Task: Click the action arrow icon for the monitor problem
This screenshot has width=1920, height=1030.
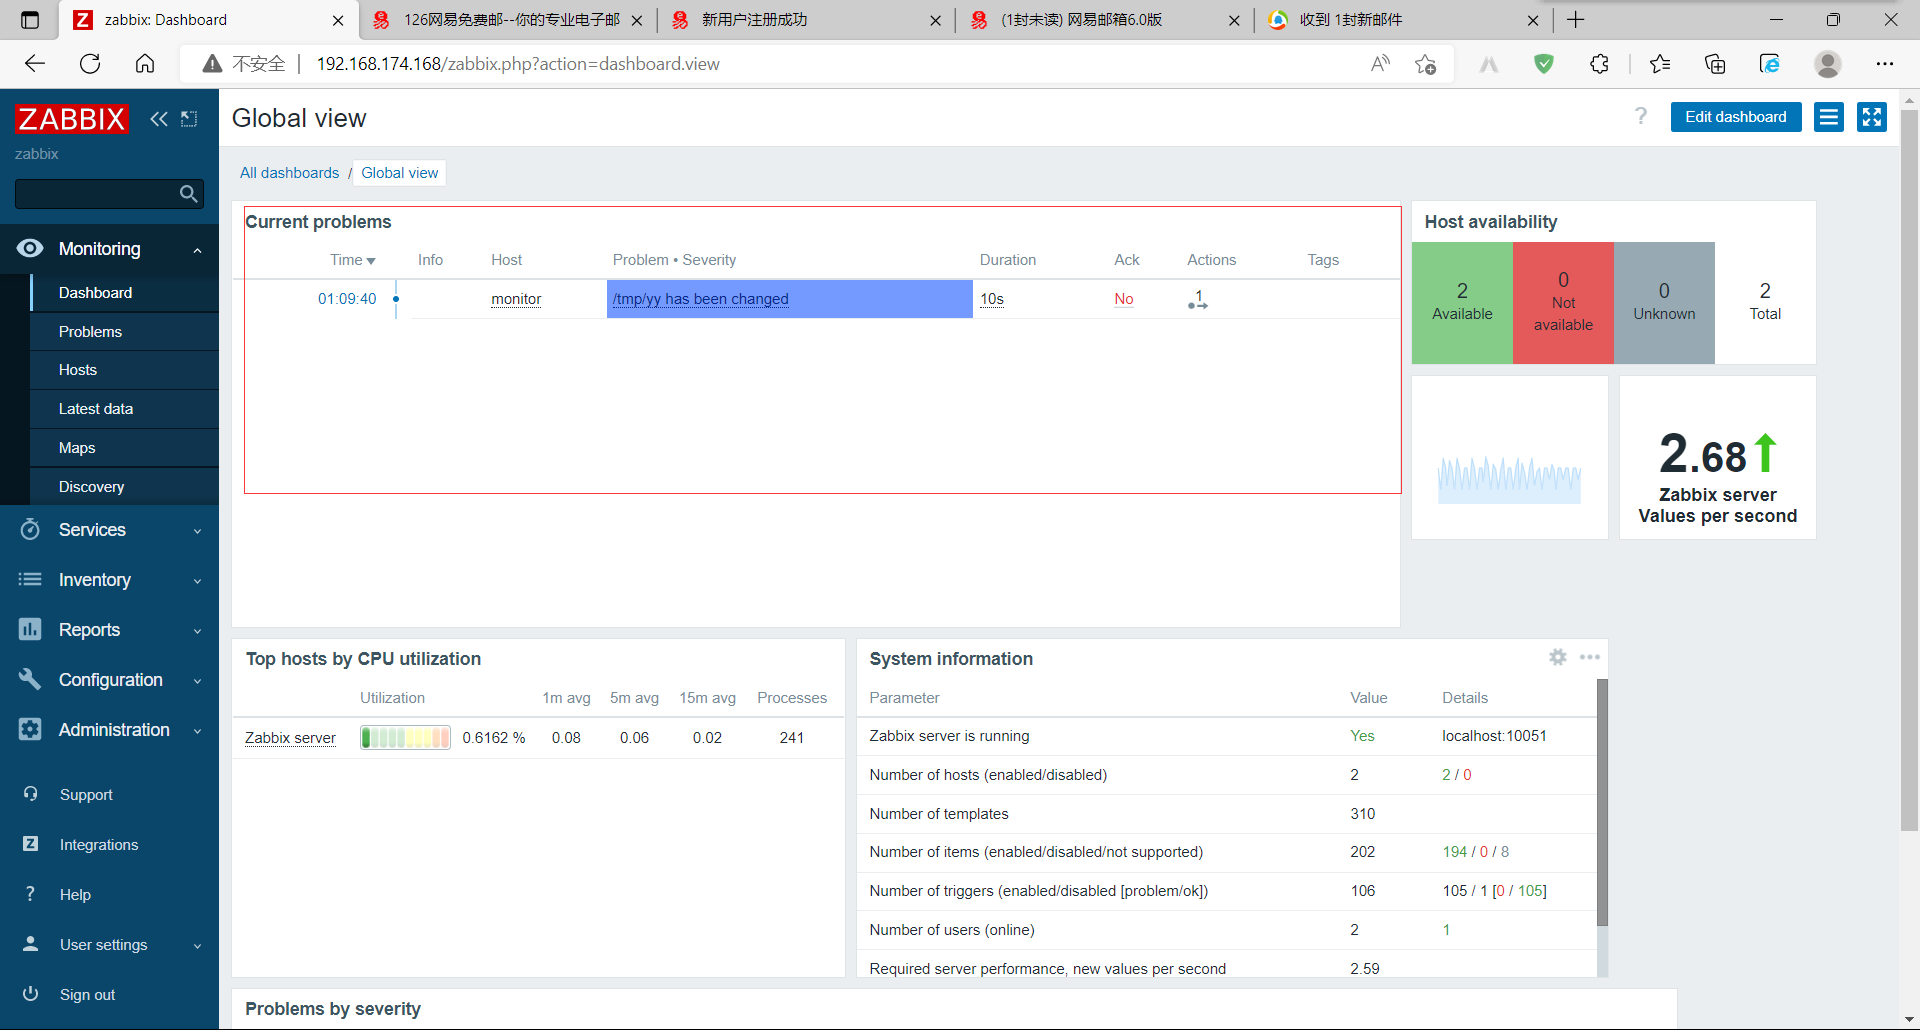Action: (1198, 299)
